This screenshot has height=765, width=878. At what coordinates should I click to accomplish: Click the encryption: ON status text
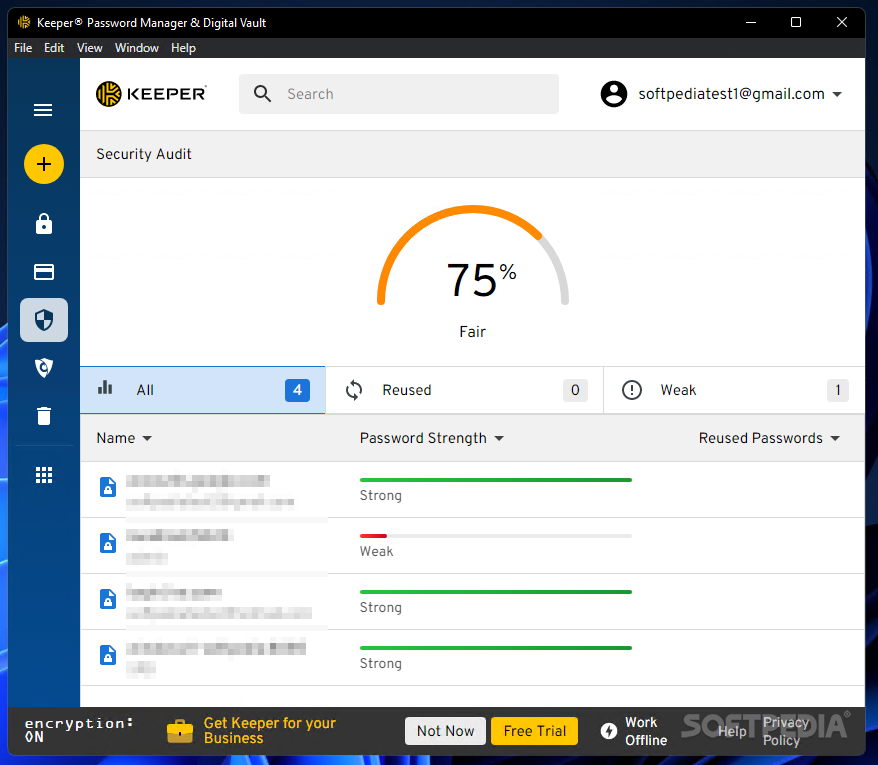point(78,730)
